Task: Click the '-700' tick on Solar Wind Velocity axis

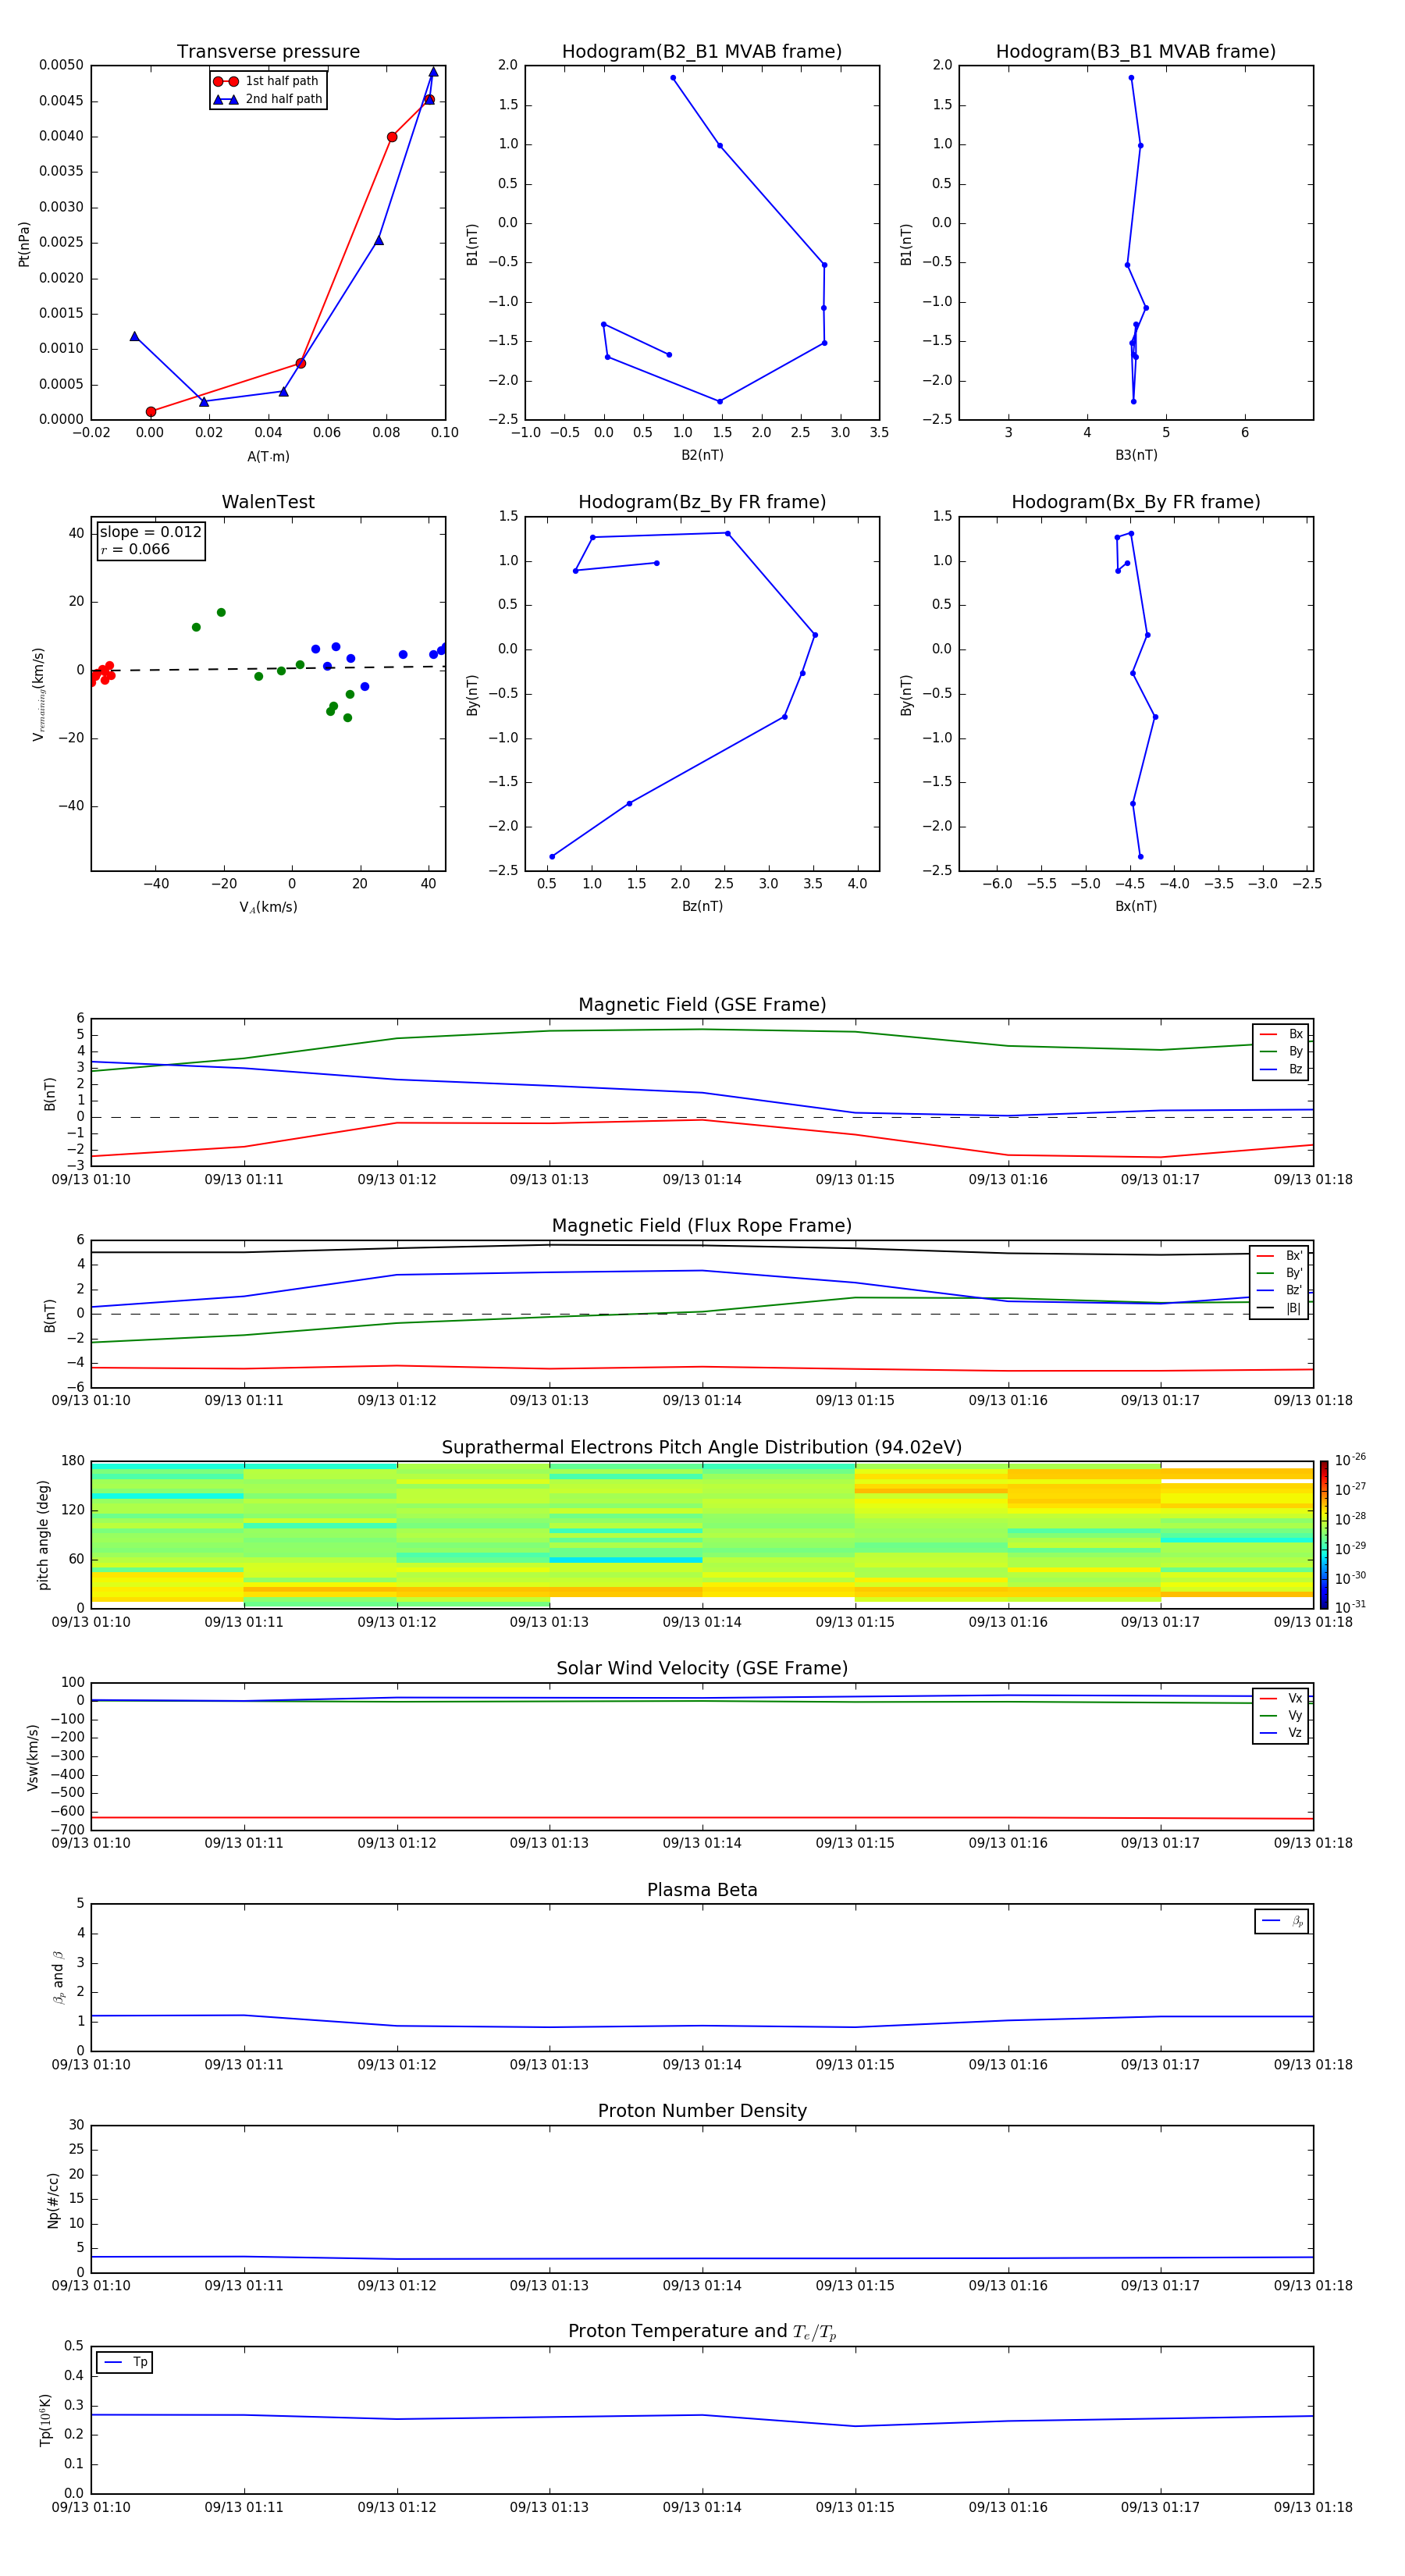Action: pos(68,1829)
